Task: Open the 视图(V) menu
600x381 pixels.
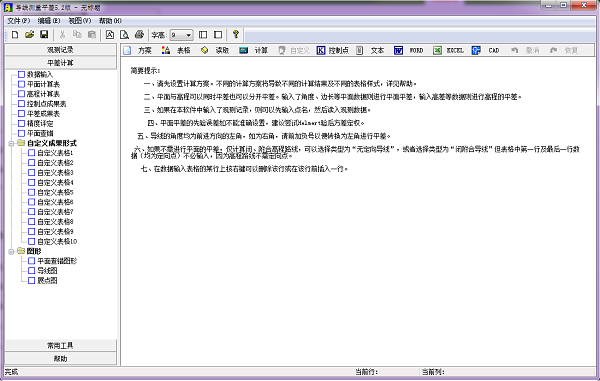Action: tap(80, 21)
